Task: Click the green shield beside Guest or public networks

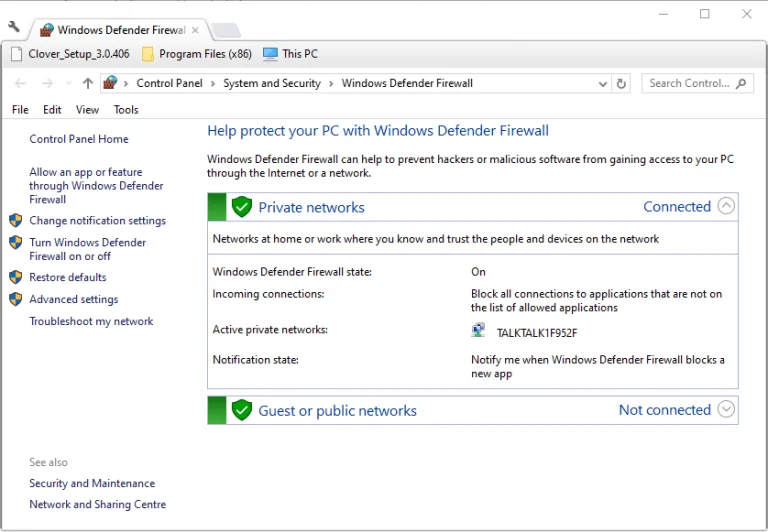Action: 241,410
